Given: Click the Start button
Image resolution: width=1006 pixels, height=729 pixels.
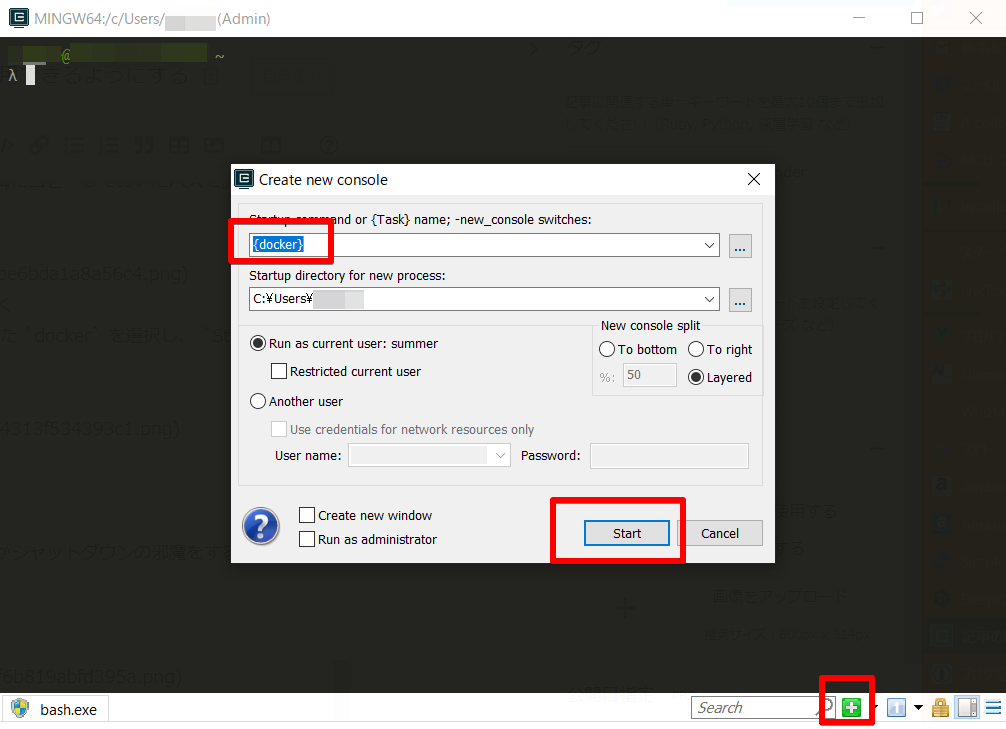Looking at the screenshot, I should (x=626, y=533).
